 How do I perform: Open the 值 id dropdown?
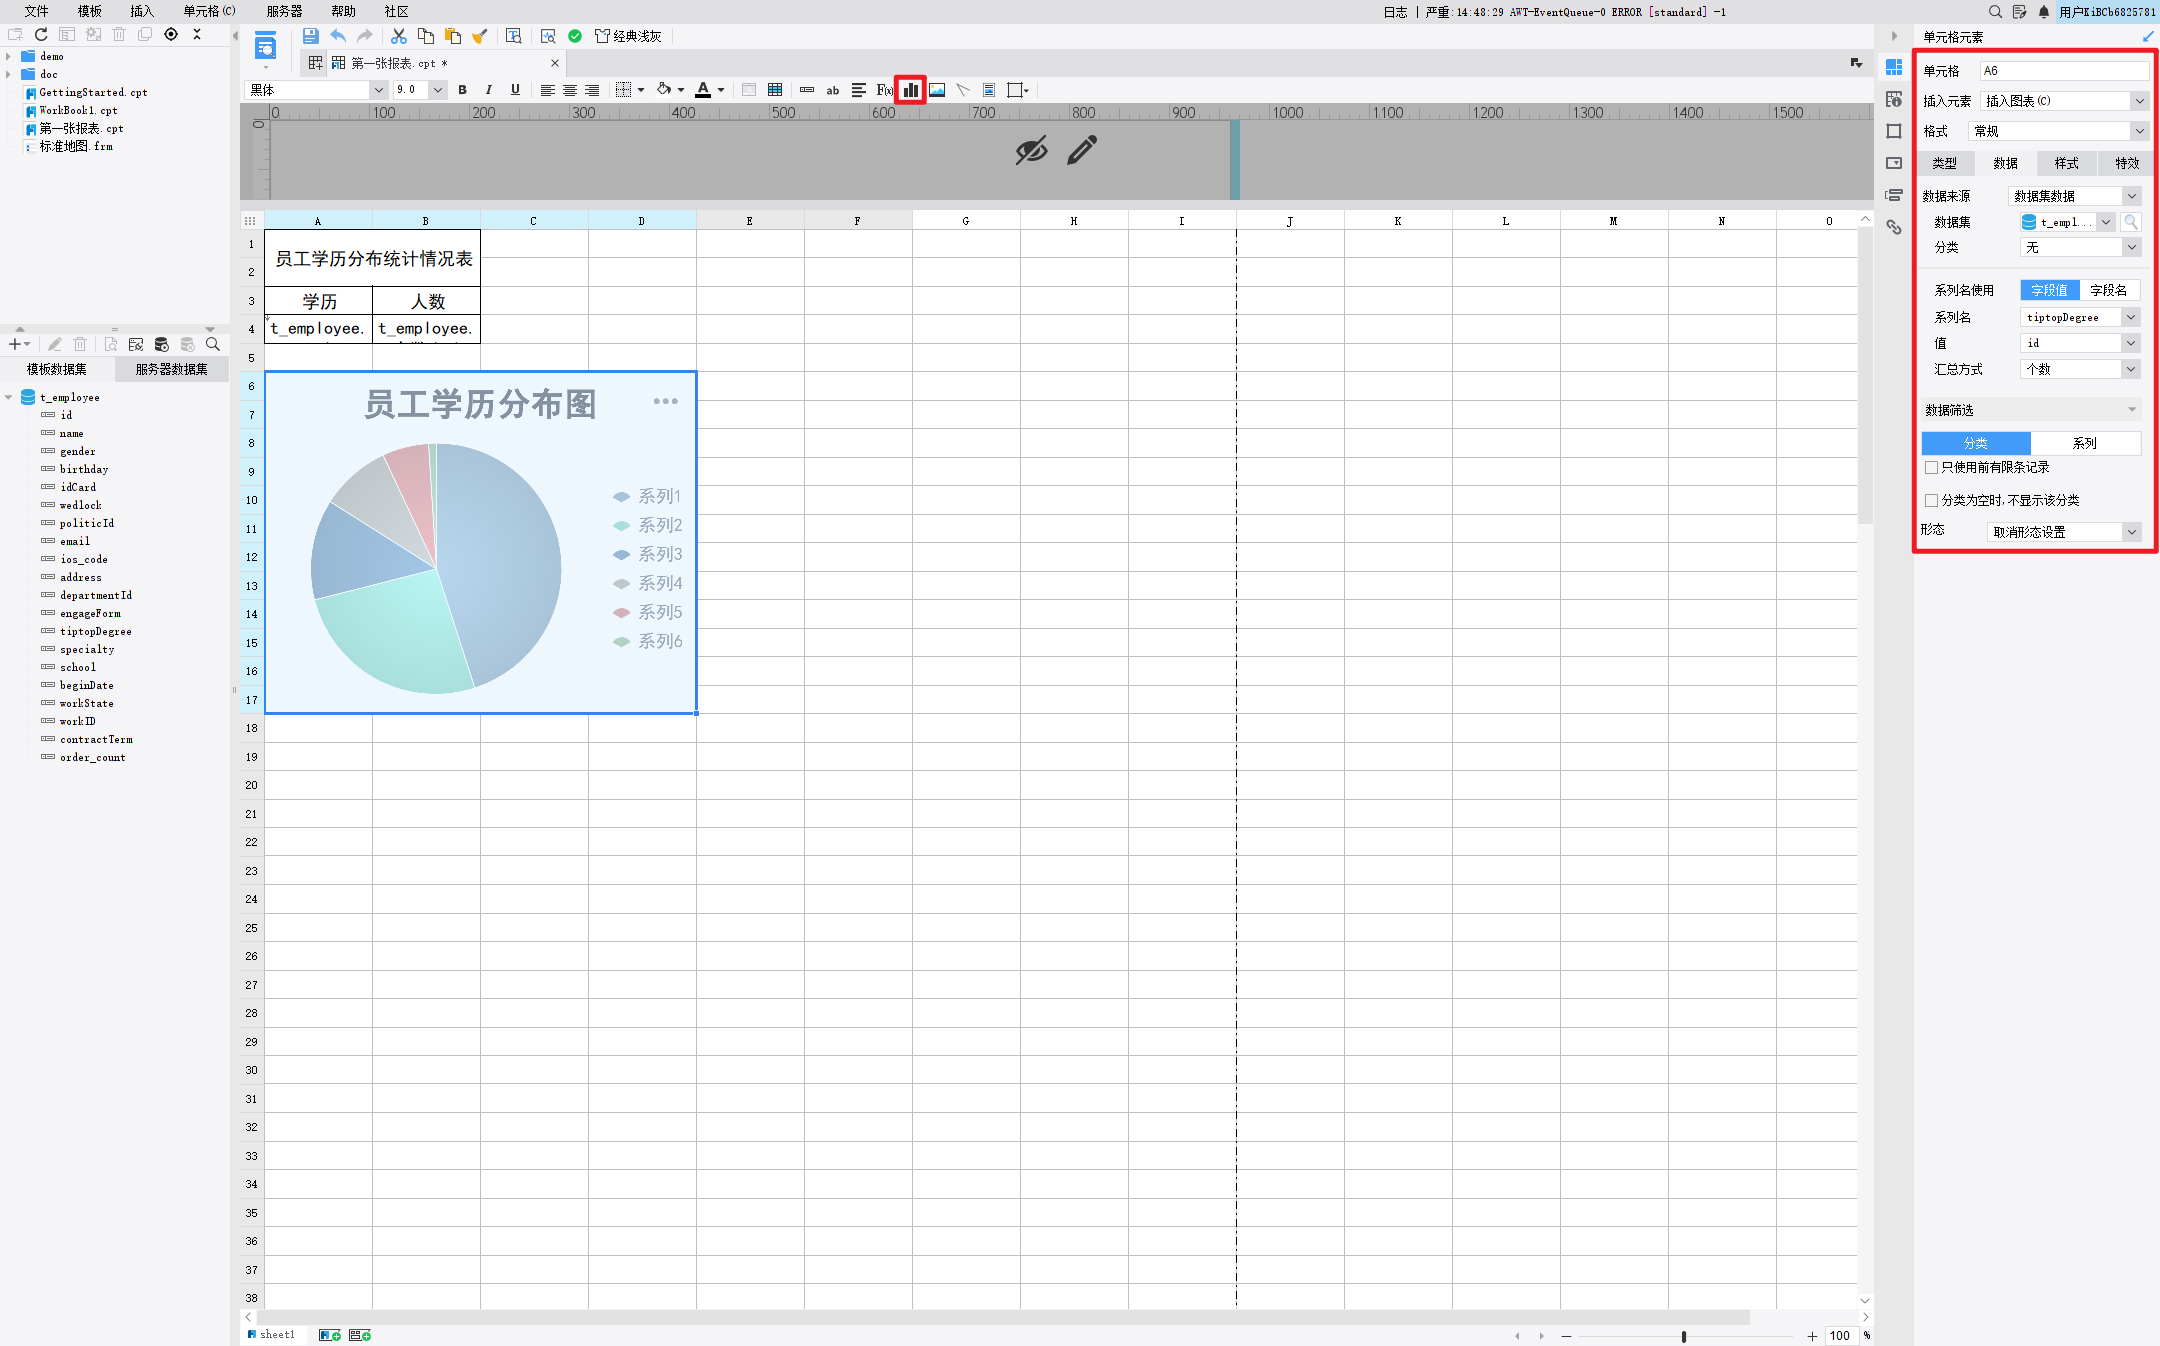pos(2080,343)
